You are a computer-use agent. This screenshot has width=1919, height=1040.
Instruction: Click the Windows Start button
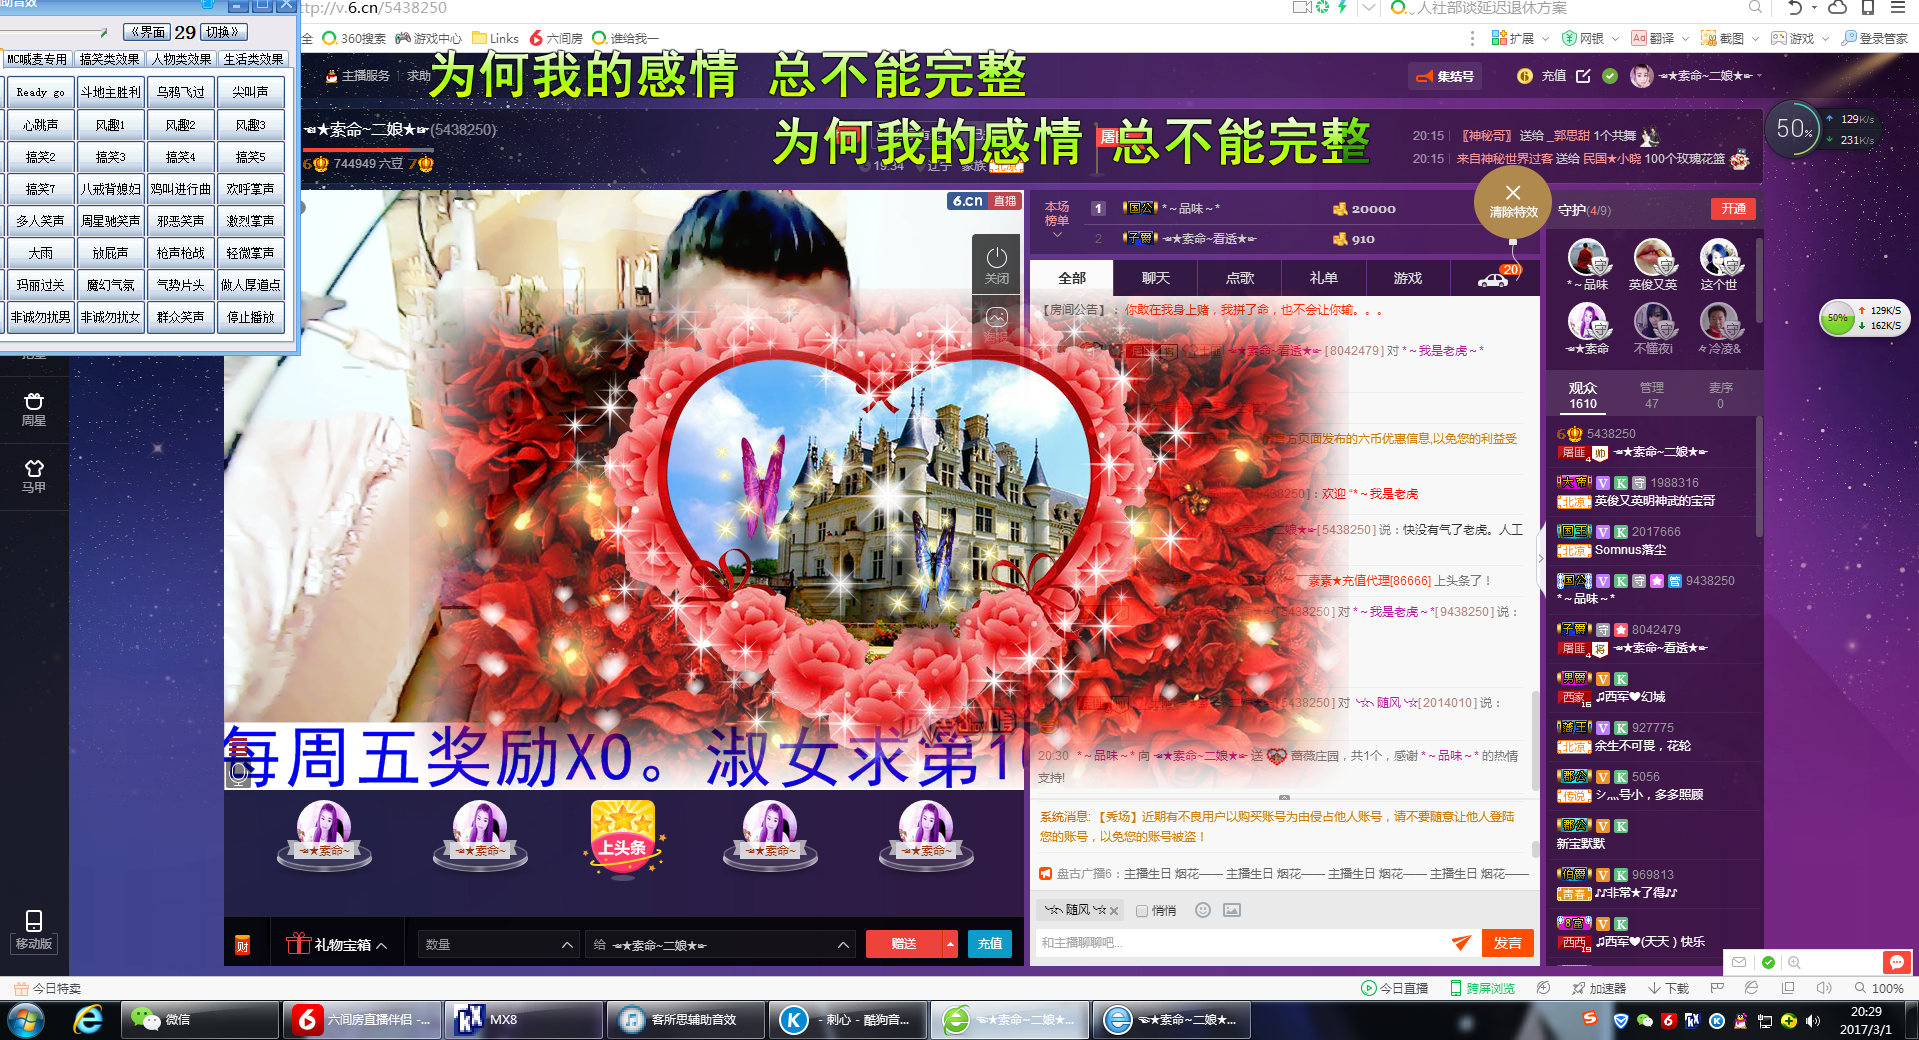[26, 1020]
